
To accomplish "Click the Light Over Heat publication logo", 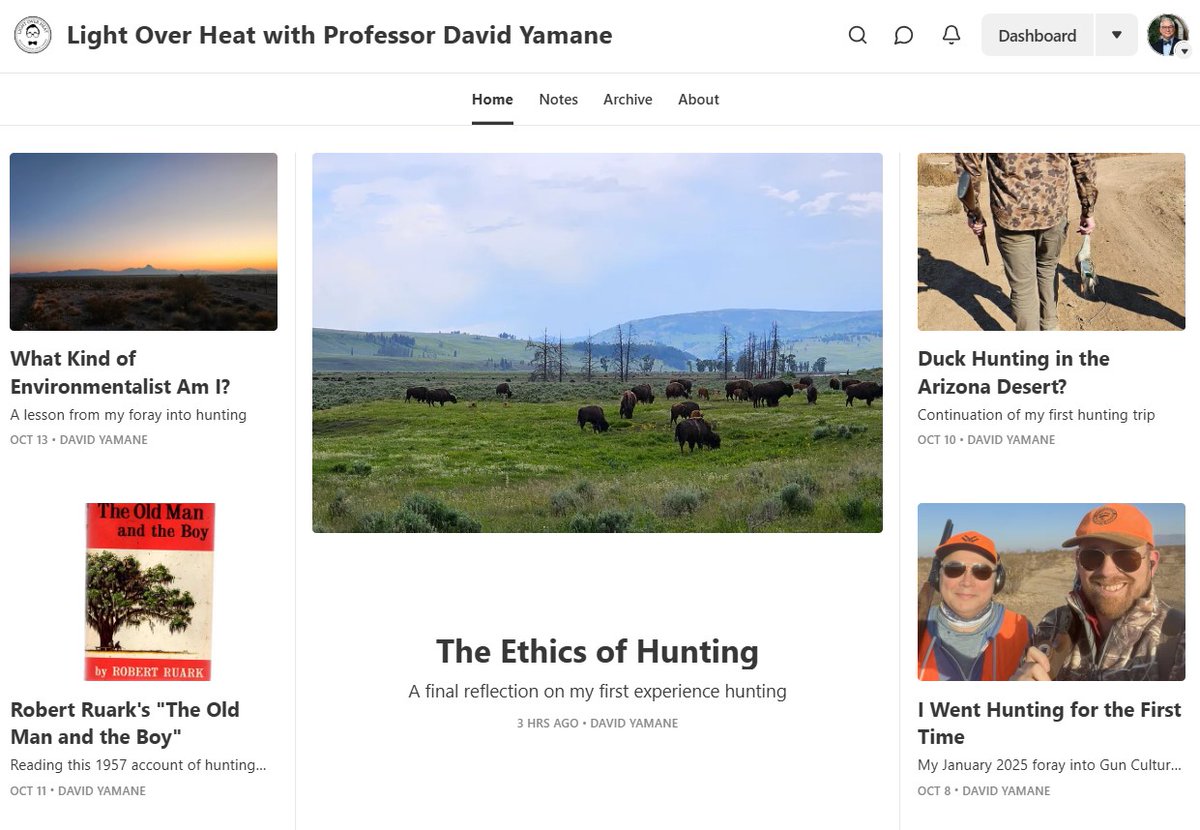I will 33,35.
